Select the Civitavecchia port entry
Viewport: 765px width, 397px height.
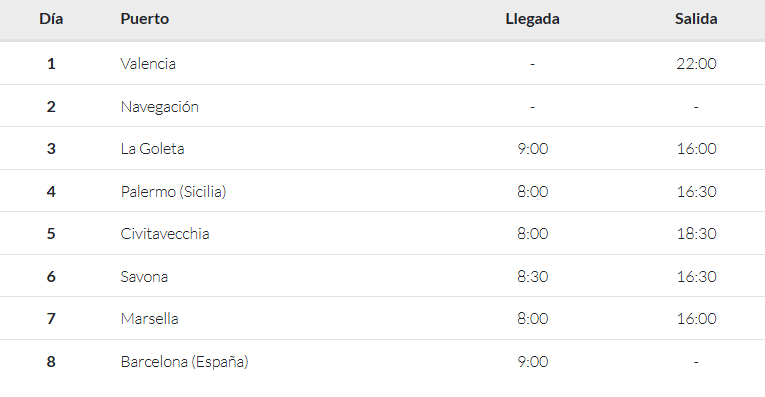(165, 234)
